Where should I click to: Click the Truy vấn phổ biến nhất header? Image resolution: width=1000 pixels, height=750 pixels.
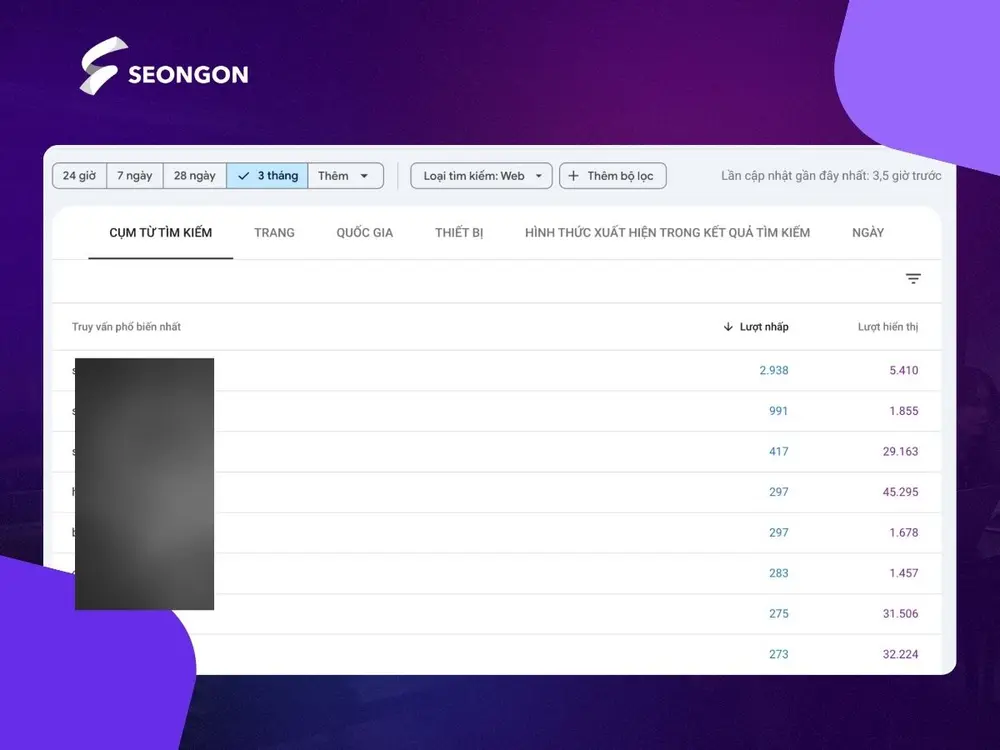pyautogui.click(x=126, y=327)
